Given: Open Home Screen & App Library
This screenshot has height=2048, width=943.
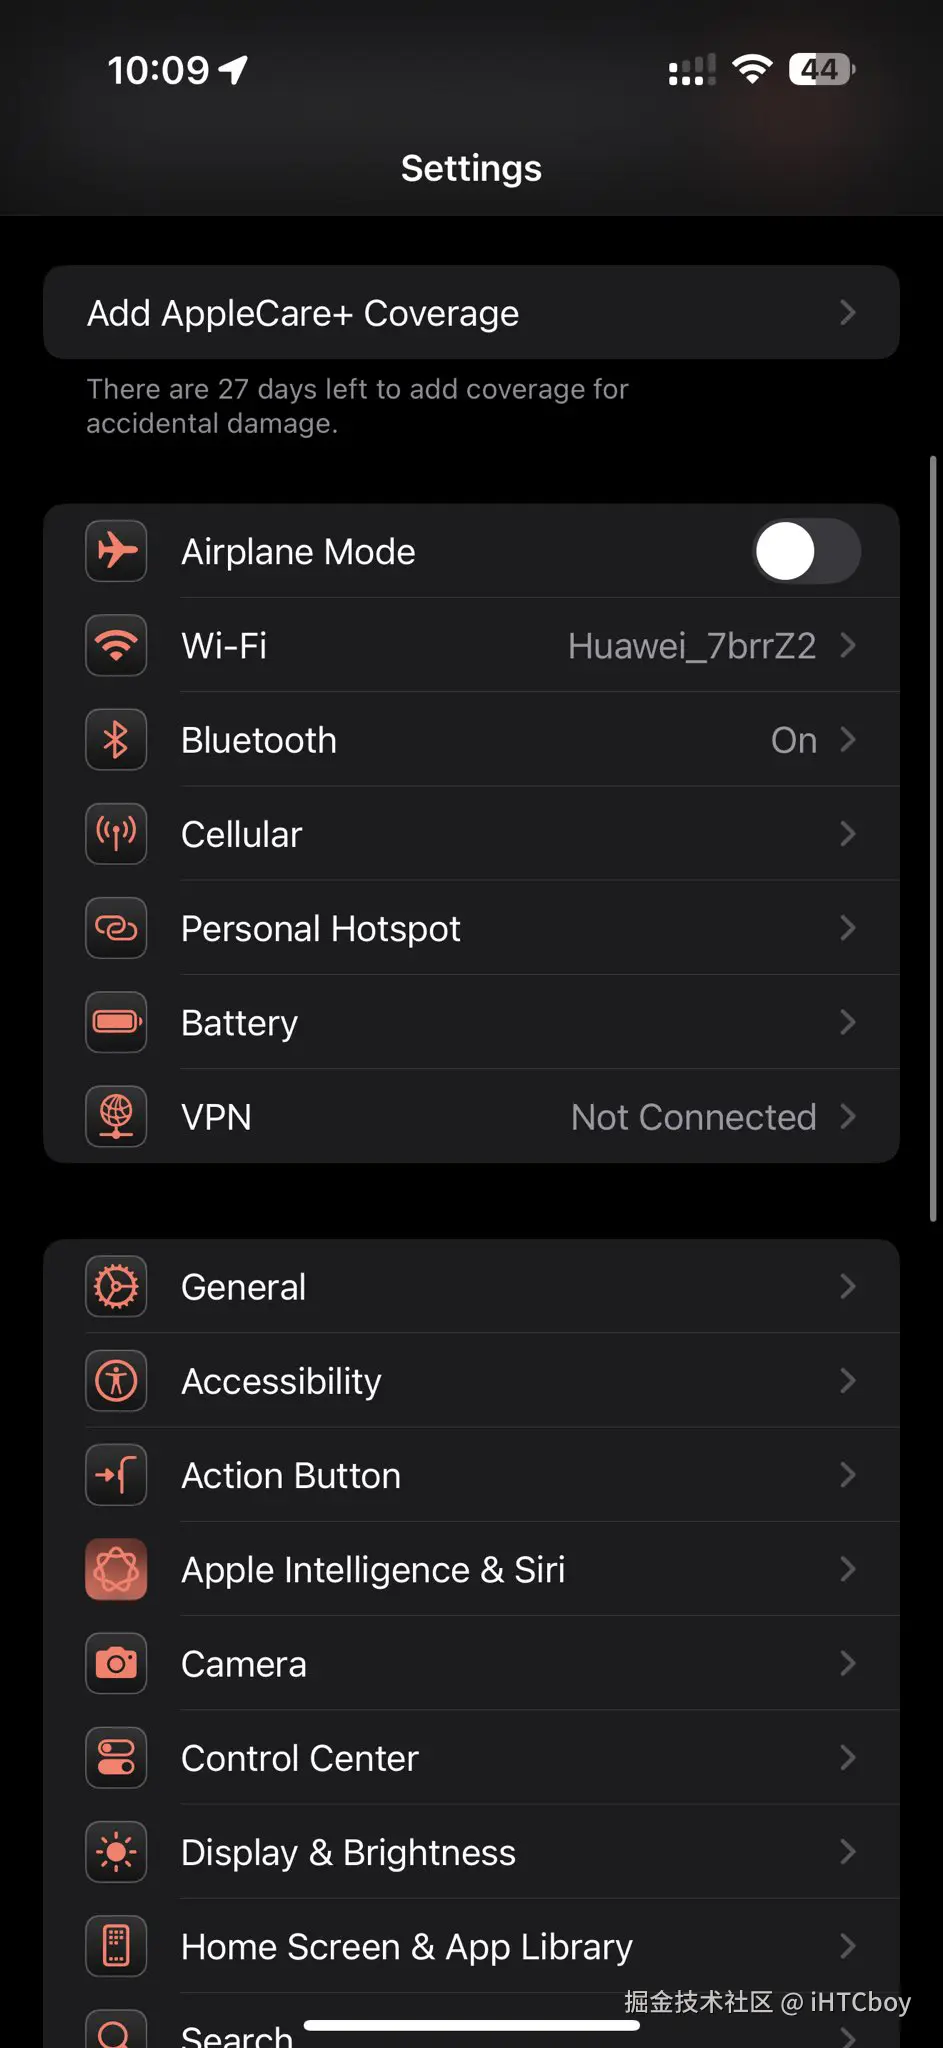Looking at the screenshot, I should click(x=470, y=1947).
